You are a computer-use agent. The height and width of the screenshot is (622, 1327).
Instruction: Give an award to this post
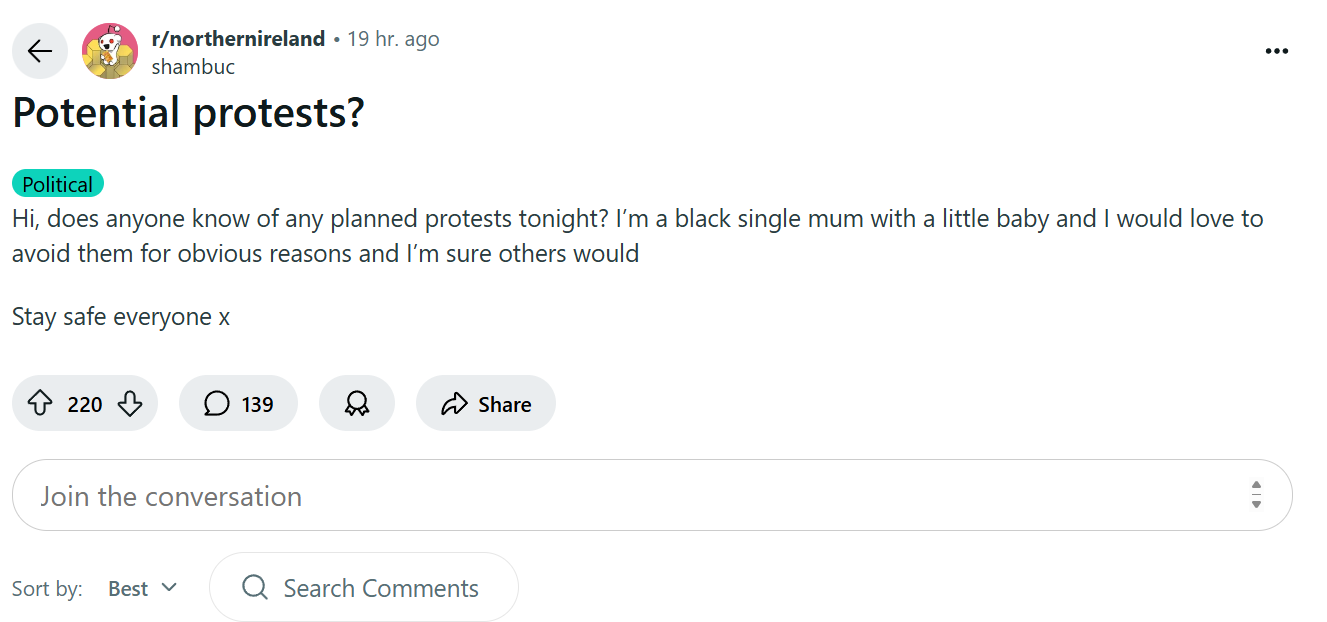pyautogui.click(x=357, y=404)
